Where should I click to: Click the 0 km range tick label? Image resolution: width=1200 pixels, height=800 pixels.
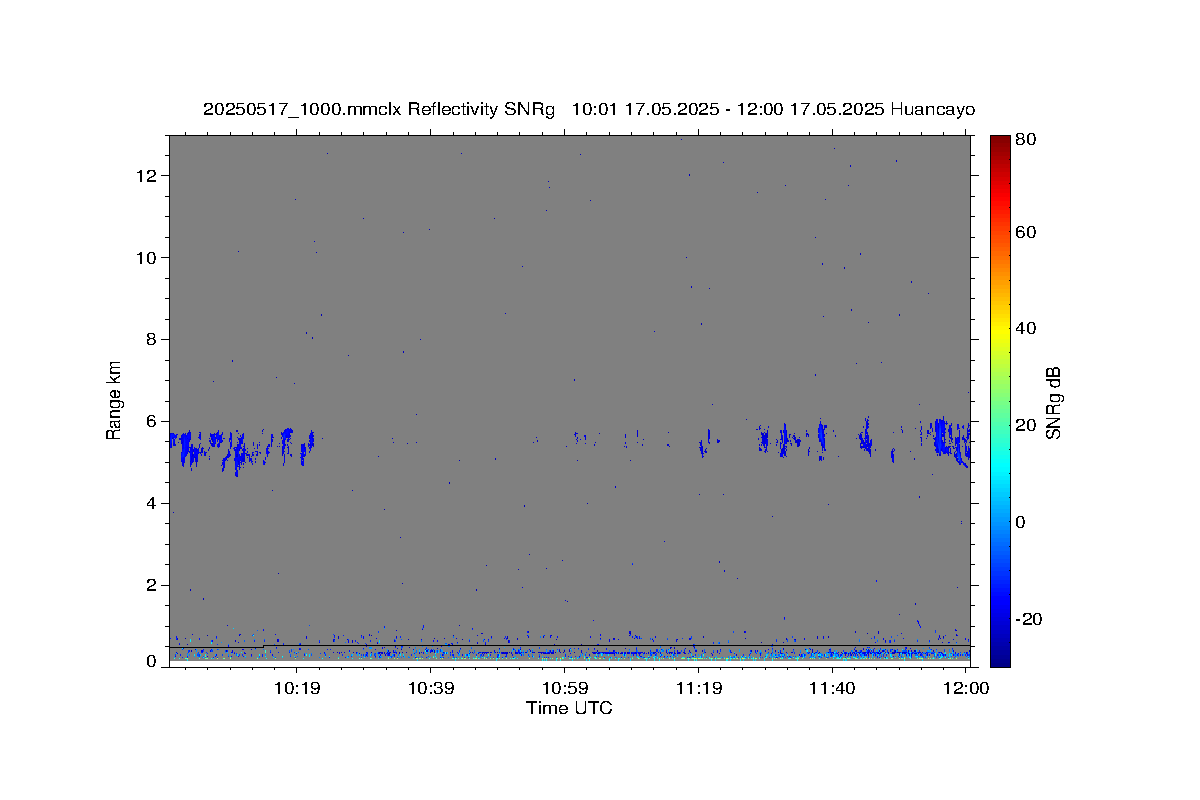point(153,661)
